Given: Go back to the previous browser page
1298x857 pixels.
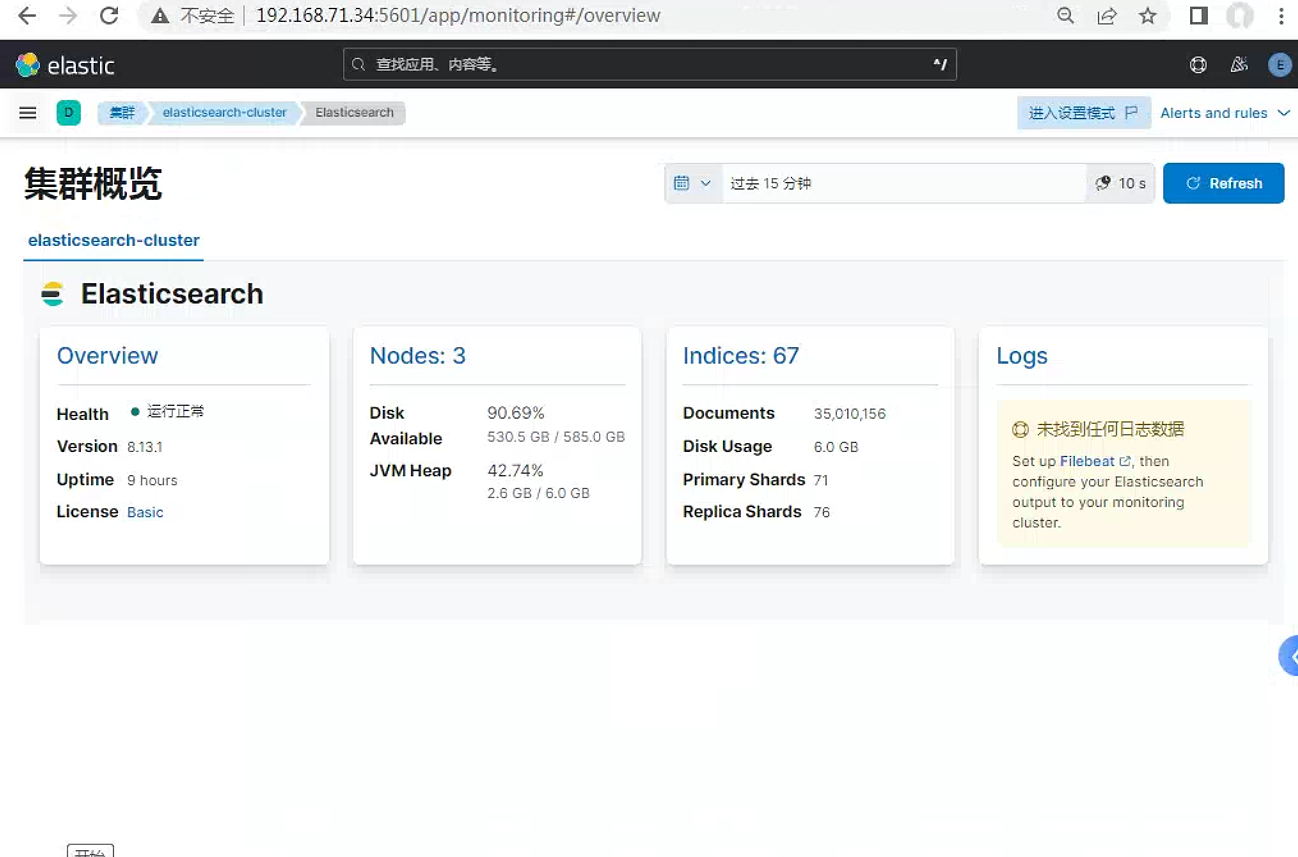Looking at the screenshot, I should pyautogui.click(x=27, y=16).
